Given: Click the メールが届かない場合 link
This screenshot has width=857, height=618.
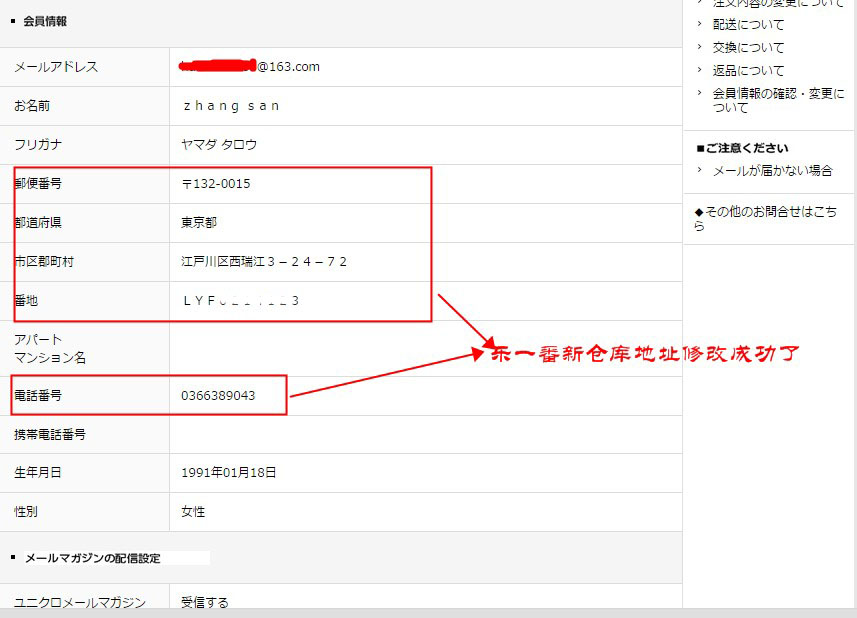Looking at the screenshot, I should point(772,171).
